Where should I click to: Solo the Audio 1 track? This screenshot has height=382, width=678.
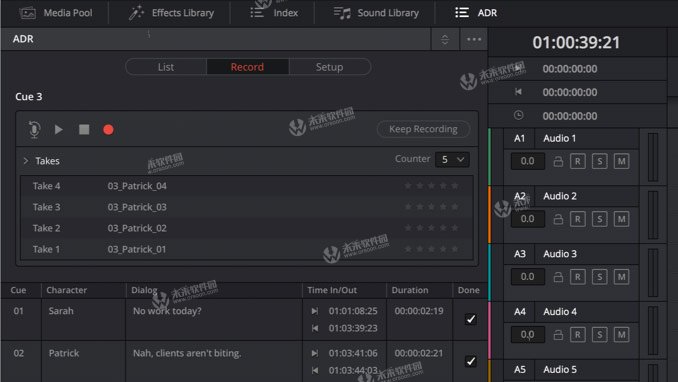pos(600,161)
